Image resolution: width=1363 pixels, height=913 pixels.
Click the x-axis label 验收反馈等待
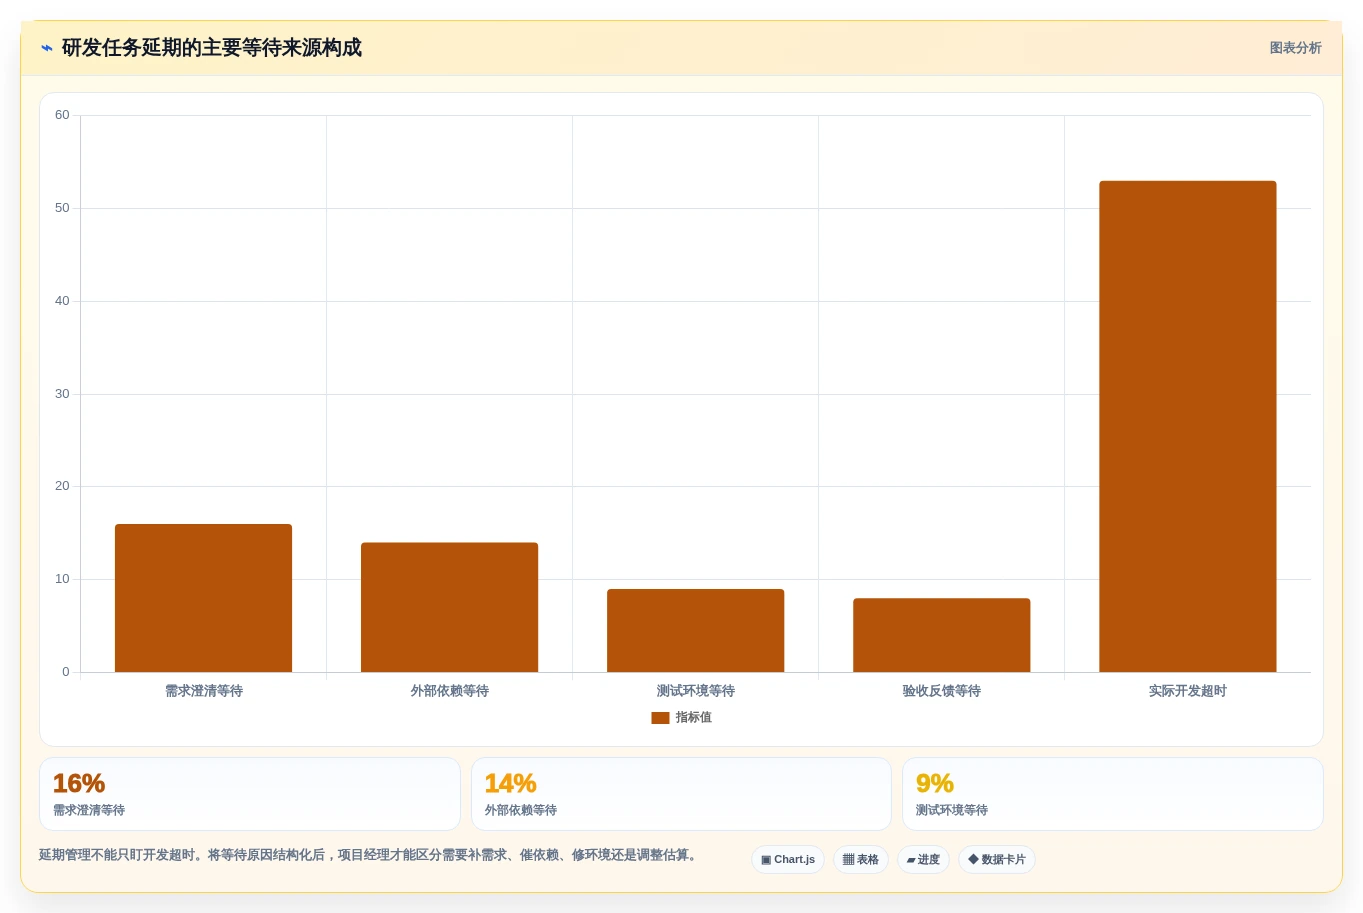pyautogui.click(x=941, y=691)
